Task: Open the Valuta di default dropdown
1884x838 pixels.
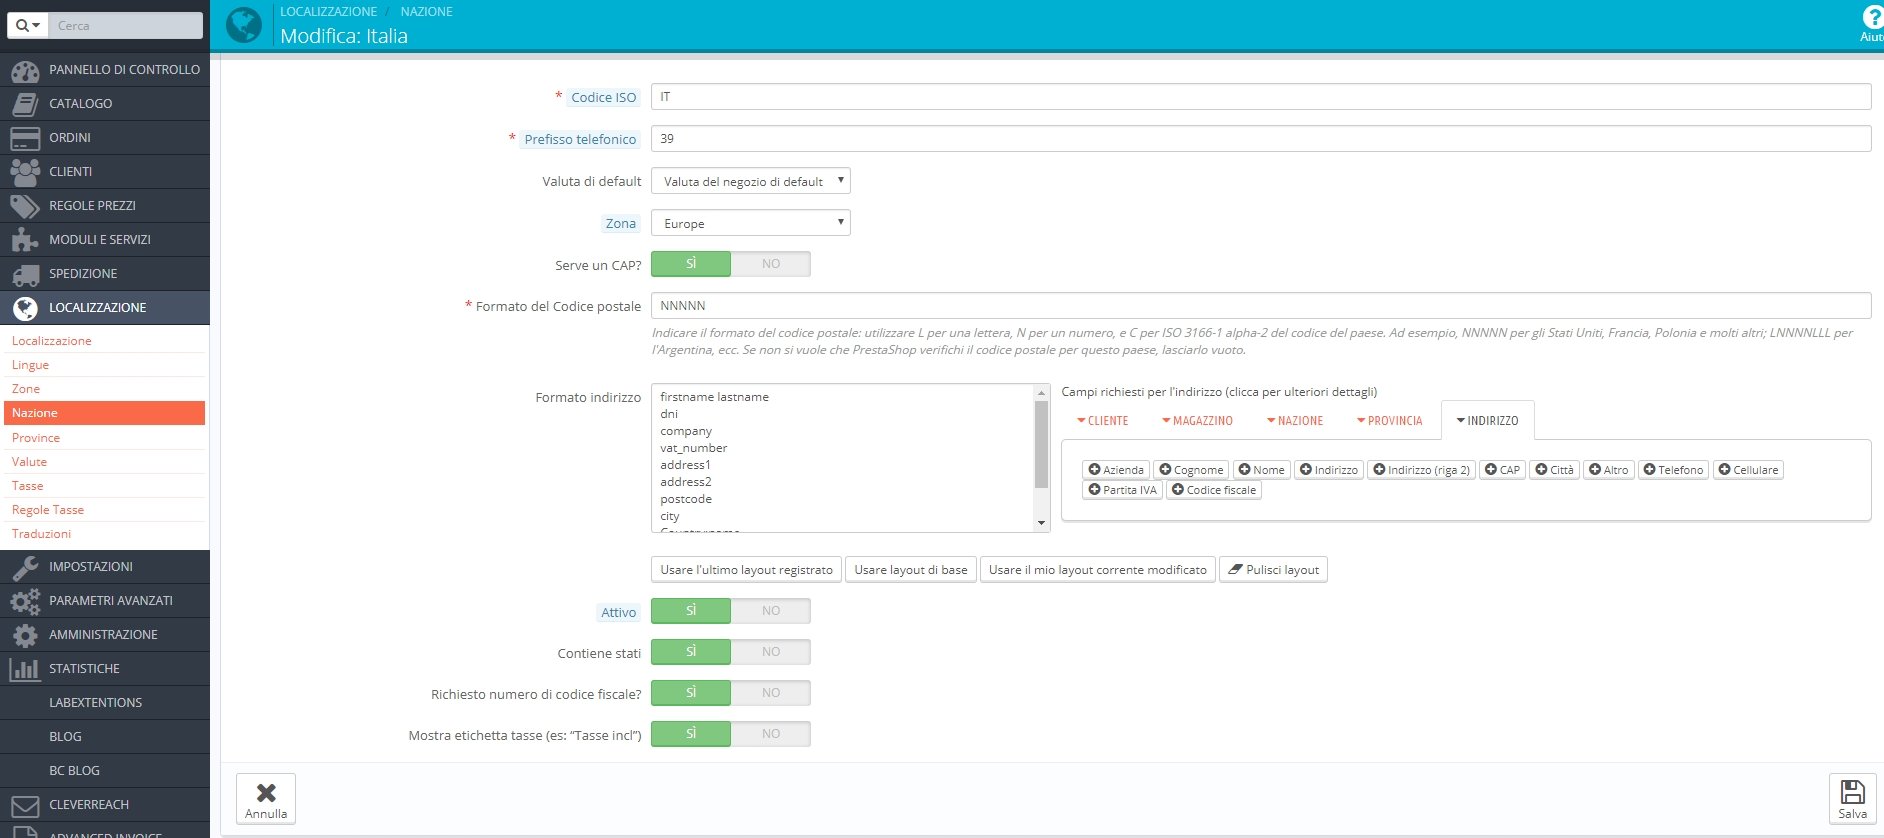Action: [751, 181]
